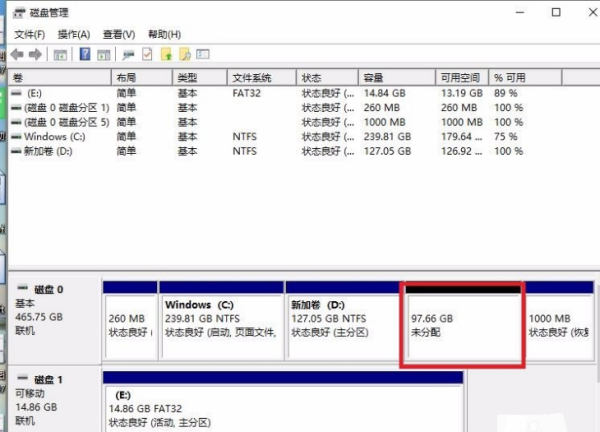Go forward with the right arrow toolbar icon
The height and width of the screenshot is (432, 600).
[36, 55]
